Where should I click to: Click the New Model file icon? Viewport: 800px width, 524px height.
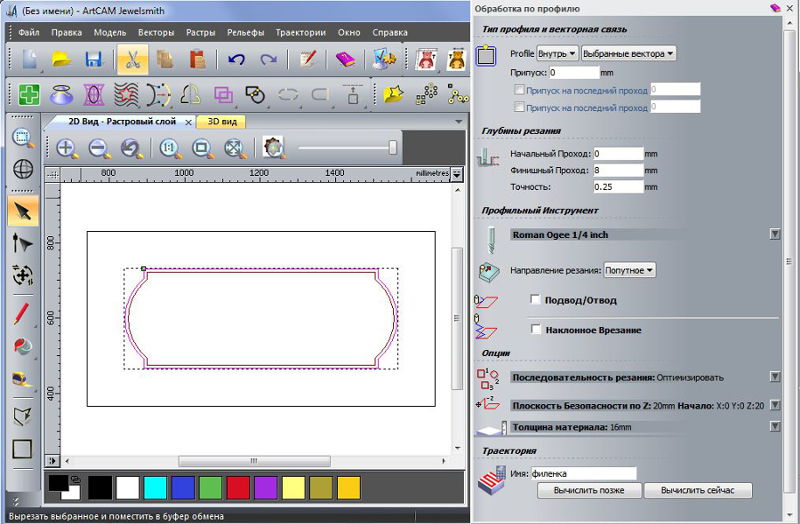pyautogui.click(x=29, y=60)
